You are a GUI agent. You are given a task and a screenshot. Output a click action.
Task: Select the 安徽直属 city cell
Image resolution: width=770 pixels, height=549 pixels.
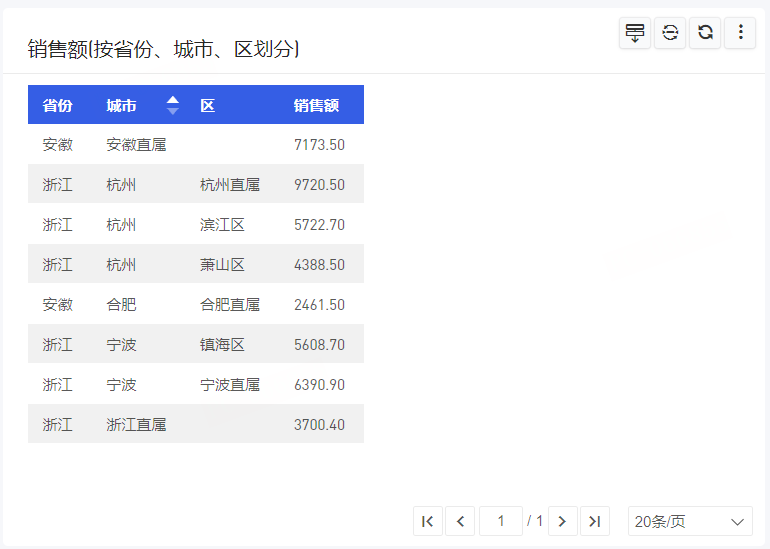pos(136,145)
